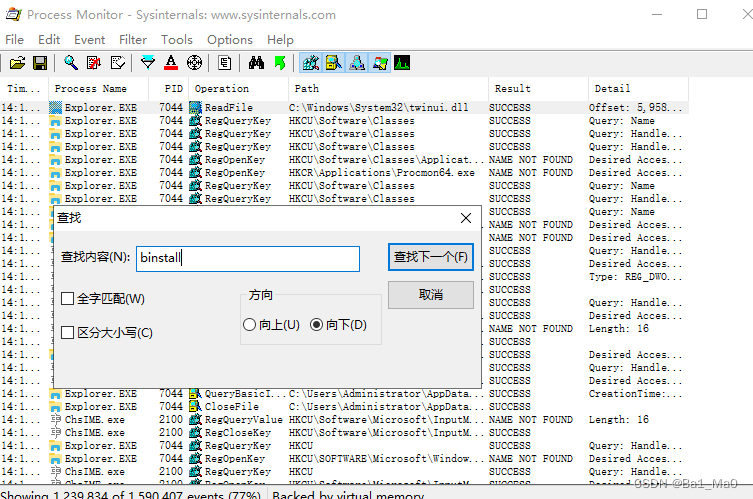Toggle Show Network Activity icon
The image size is (753, 499).
tap(357, 63)
